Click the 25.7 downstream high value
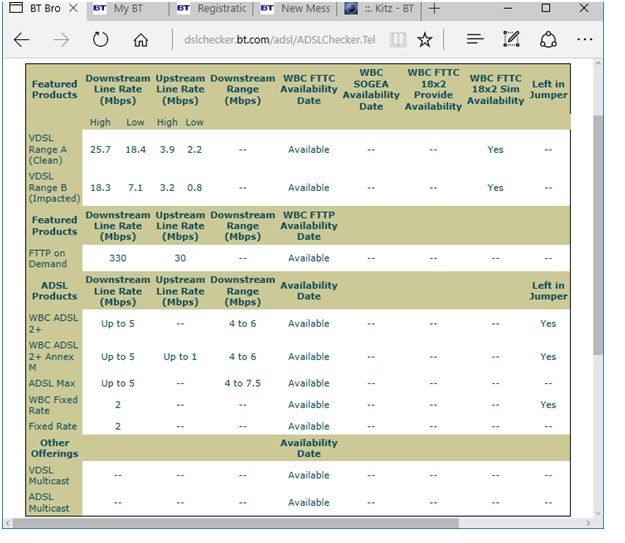Screen dimensions: 625x543 100,150
